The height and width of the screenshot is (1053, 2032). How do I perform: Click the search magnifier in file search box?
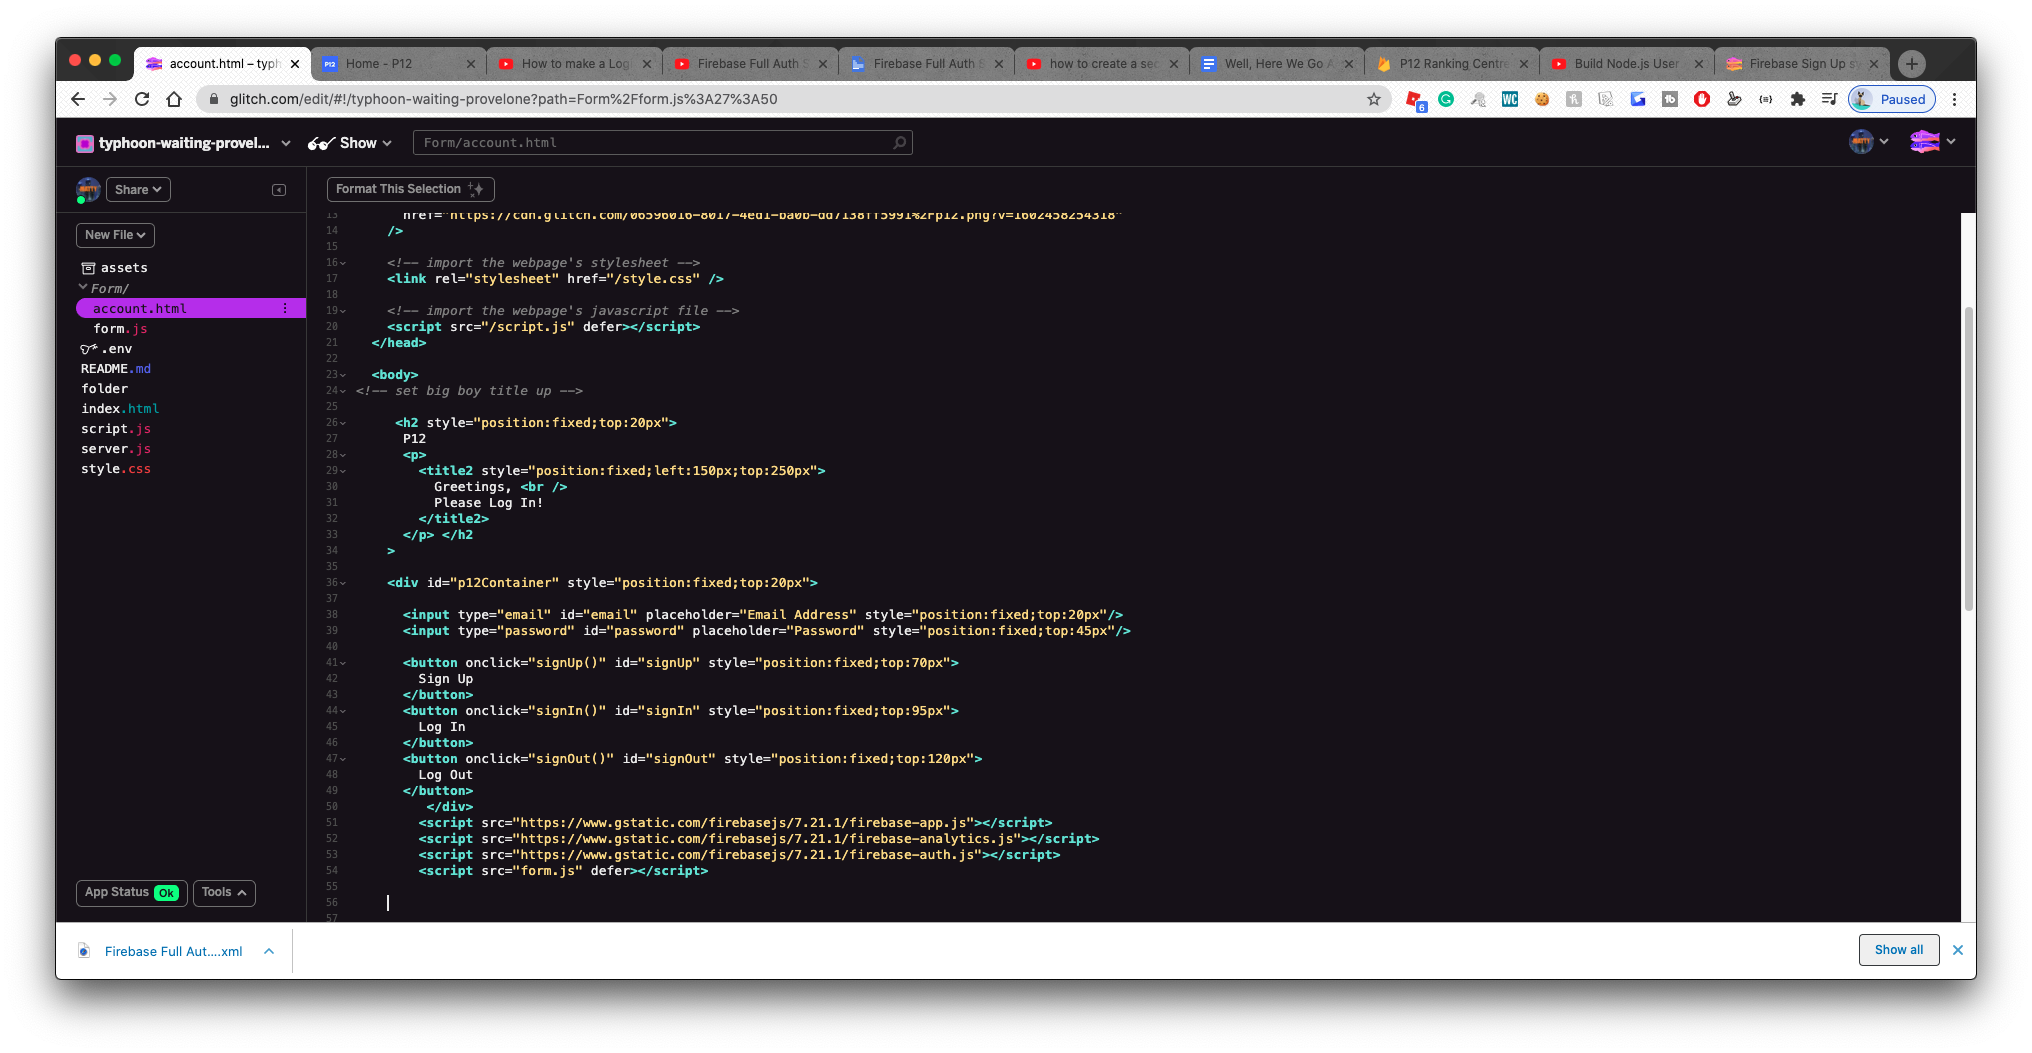tap(900, 143)
